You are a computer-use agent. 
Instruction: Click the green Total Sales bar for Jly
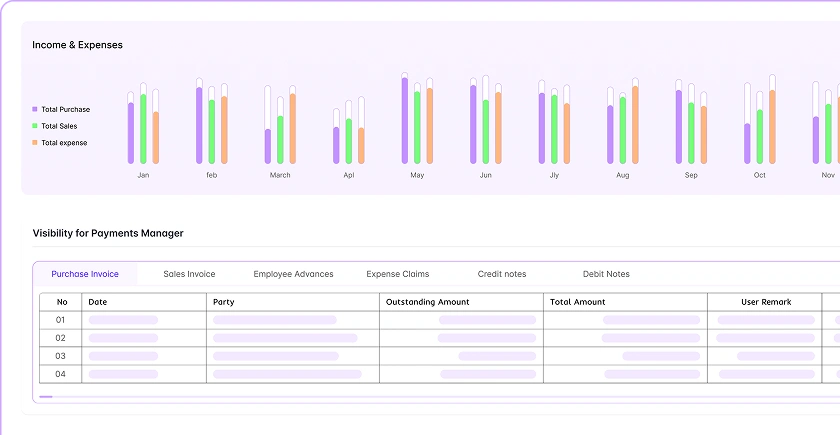point(554,129)
